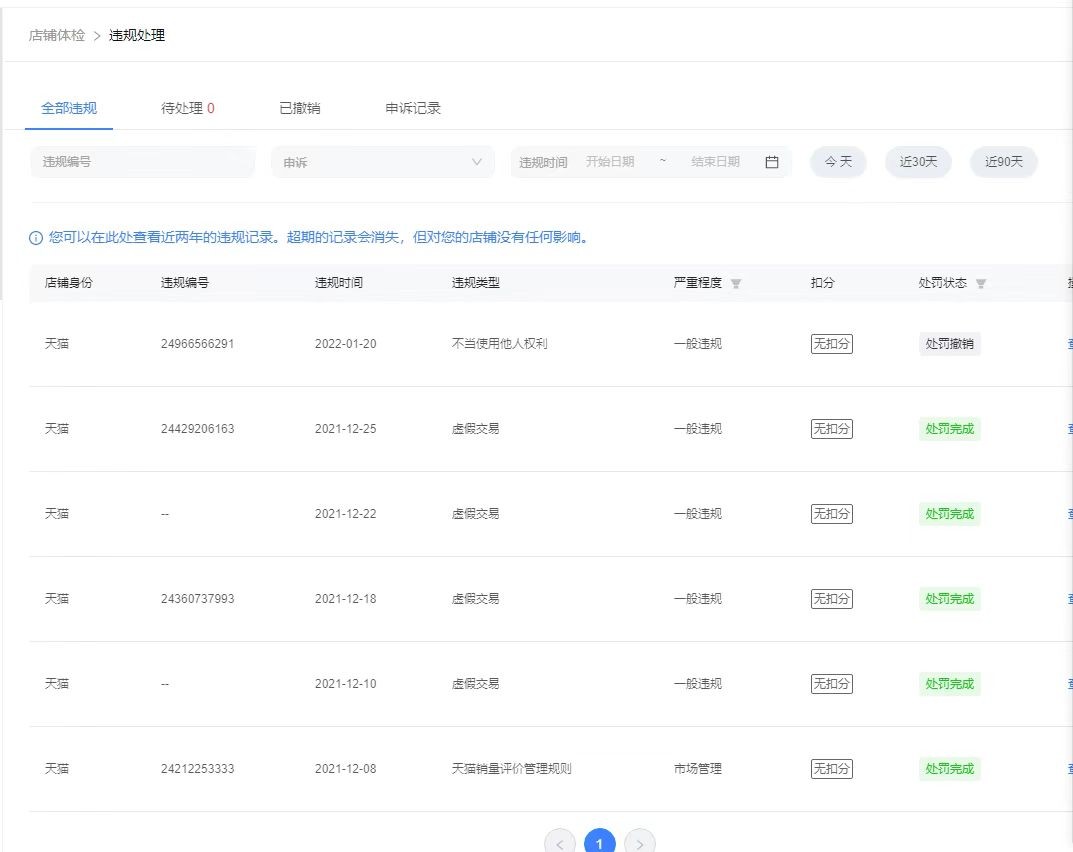The image size is (1073, 852).
Task: Click the 店铺身份 column header
Action: coord(68,283)
